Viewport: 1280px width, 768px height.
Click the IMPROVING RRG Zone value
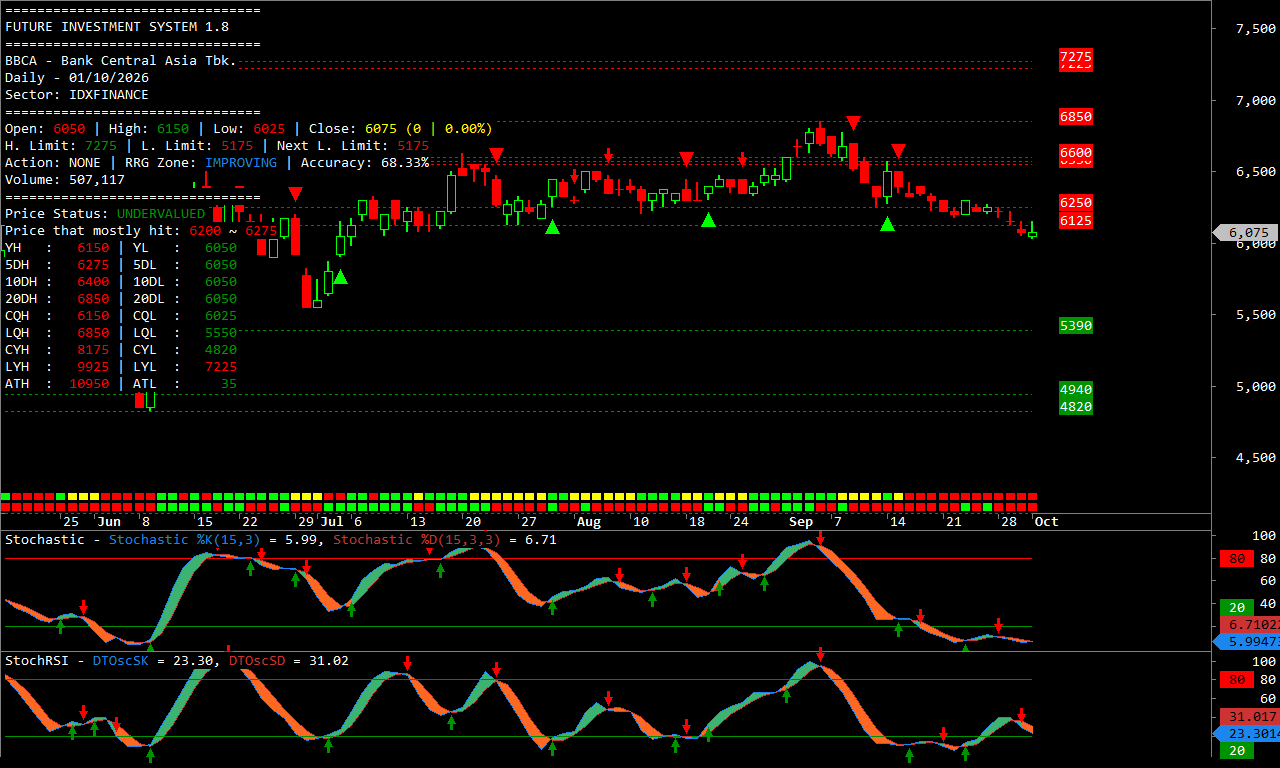(x=241, y=163)
